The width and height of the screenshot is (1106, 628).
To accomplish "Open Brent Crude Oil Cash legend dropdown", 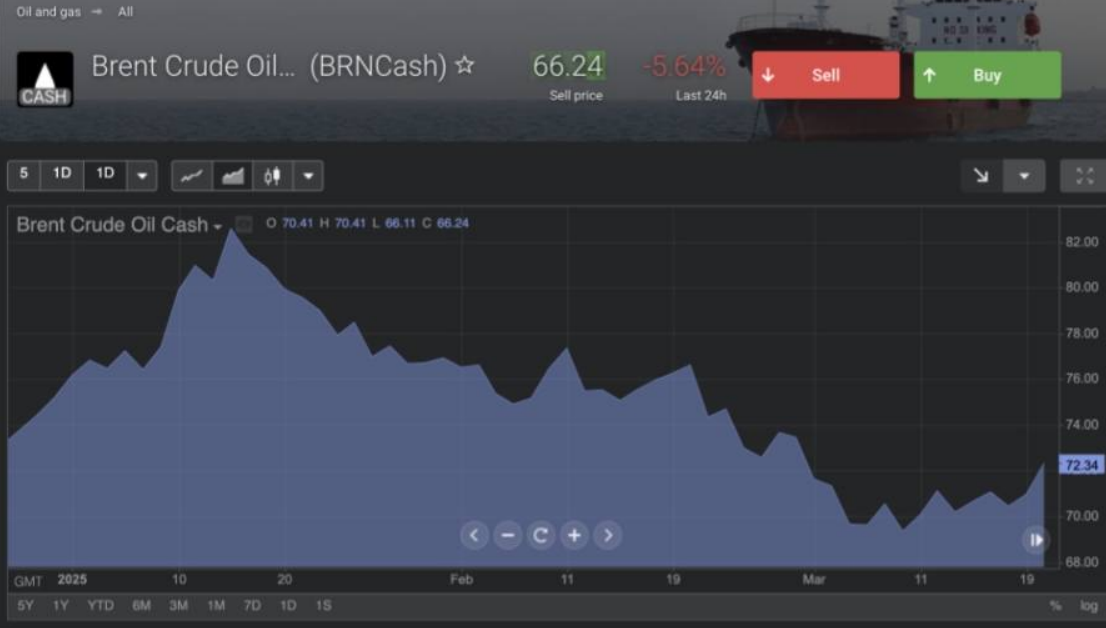I will tap(217, 226).
